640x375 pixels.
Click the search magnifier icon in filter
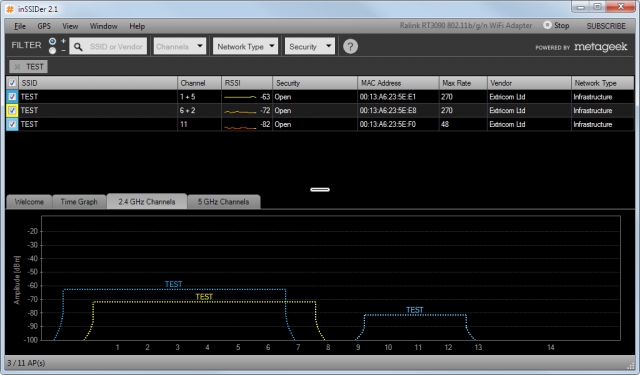[78, 47]
